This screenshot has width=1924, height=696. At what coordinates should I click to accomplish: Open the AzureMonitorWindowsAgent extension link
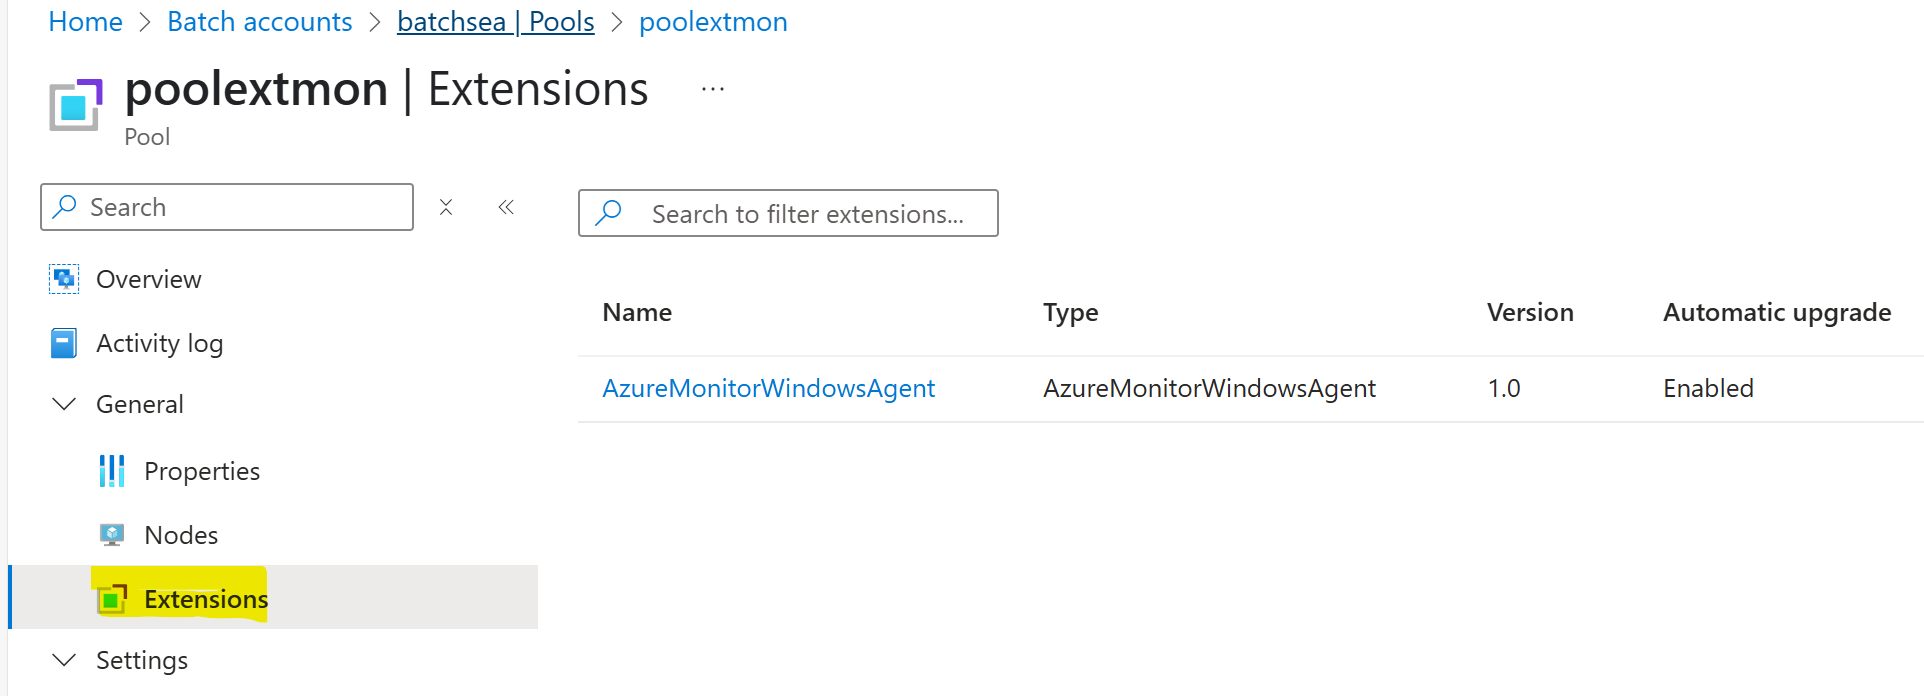[x=768, y=388]
